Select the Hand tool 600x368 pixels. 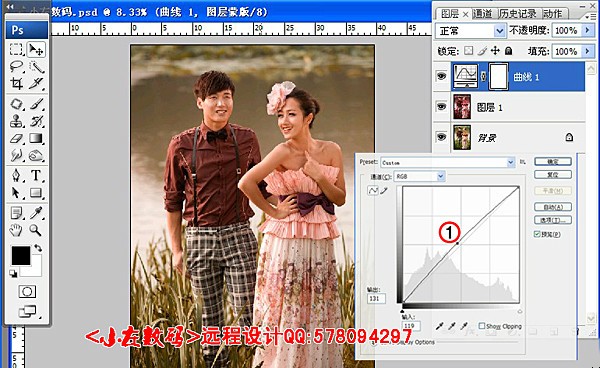tap(16, 230)
